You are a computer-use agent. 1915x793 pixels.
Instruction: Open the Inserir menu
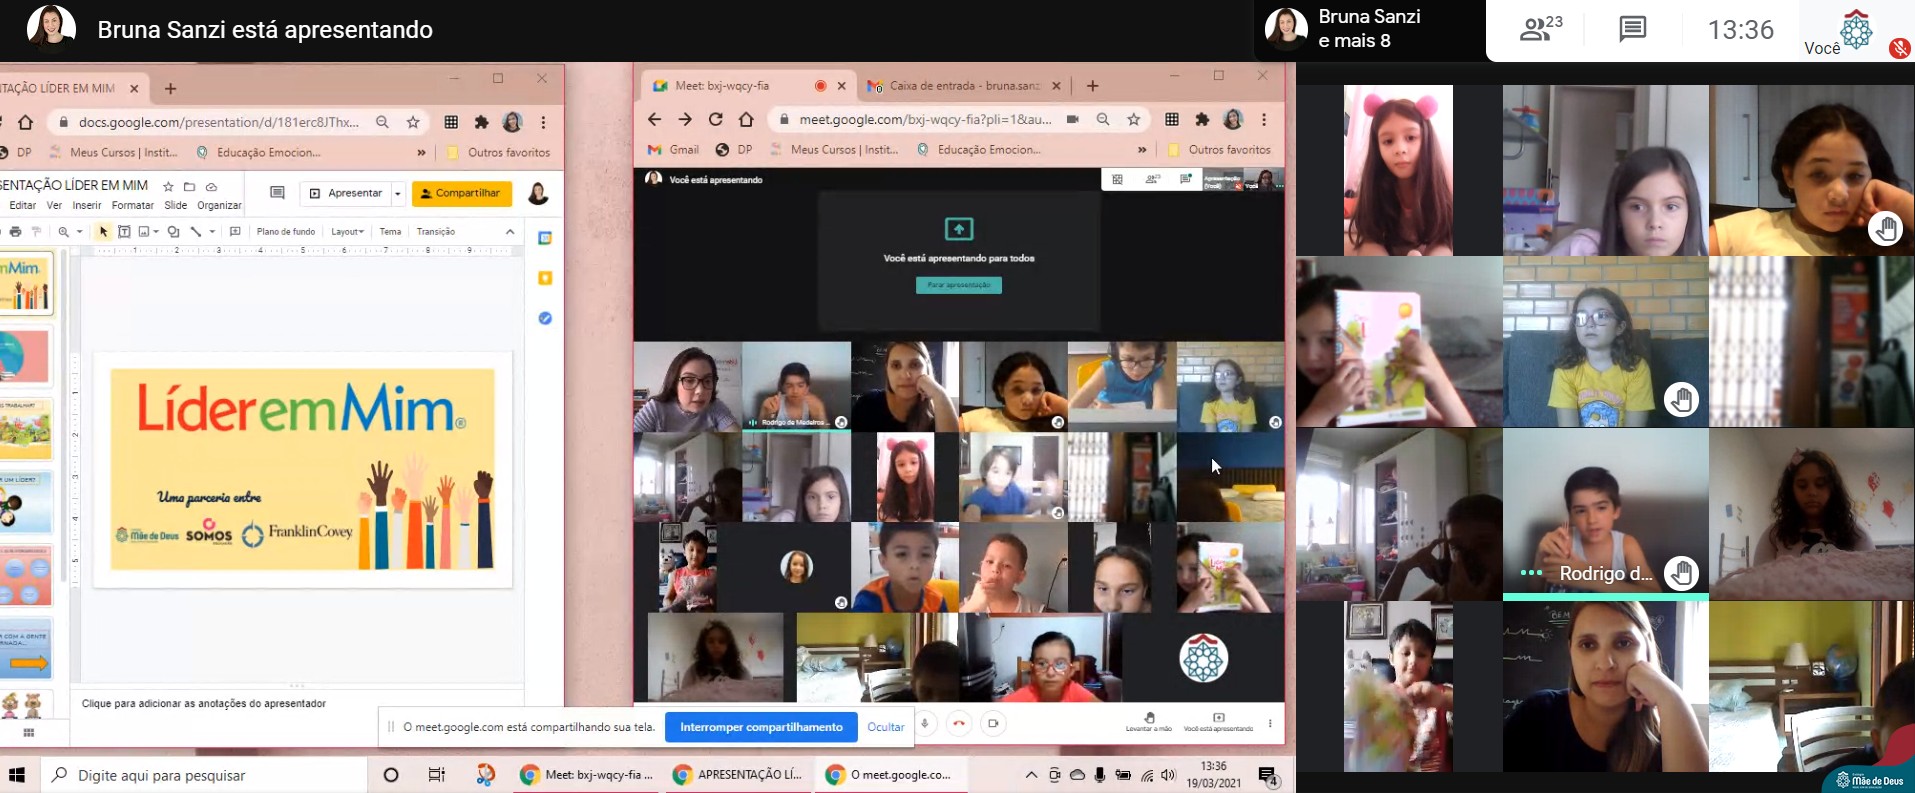coord(87,205)
